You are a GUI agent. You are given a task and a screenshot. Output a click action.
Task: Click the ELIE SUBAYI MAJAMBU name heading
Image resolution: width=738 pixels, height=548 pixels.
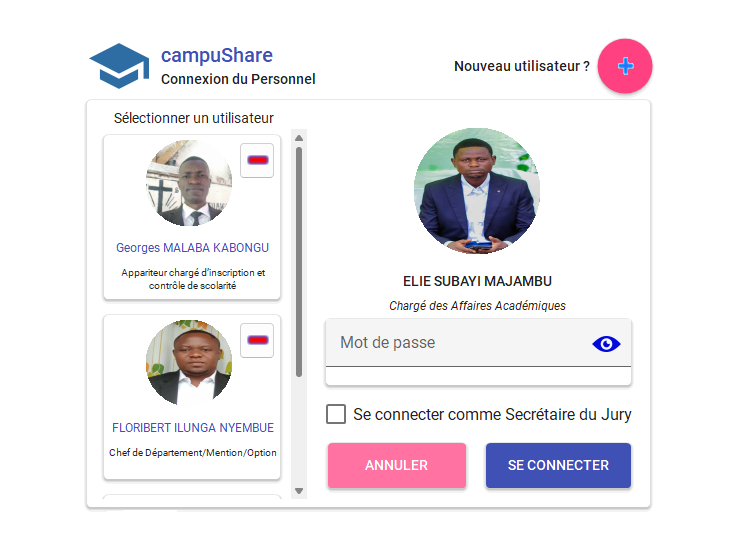pyautogui.click(x=477, y=281)
